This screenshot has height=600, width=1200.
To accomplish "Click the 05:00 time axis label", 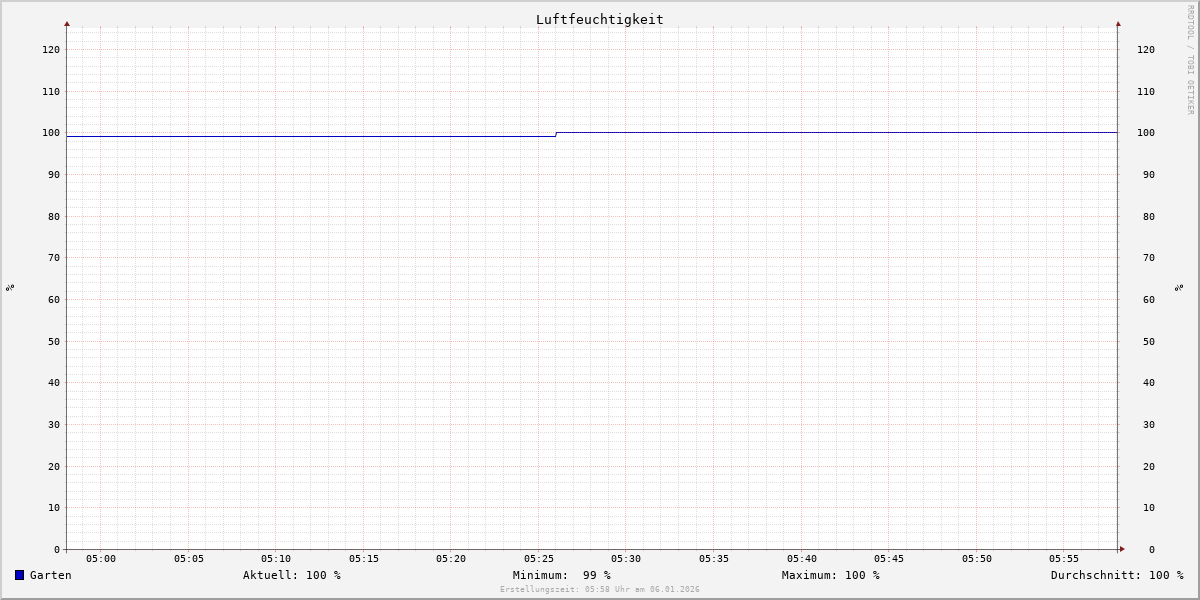I will pyautogui.click(x=101, y=558).
